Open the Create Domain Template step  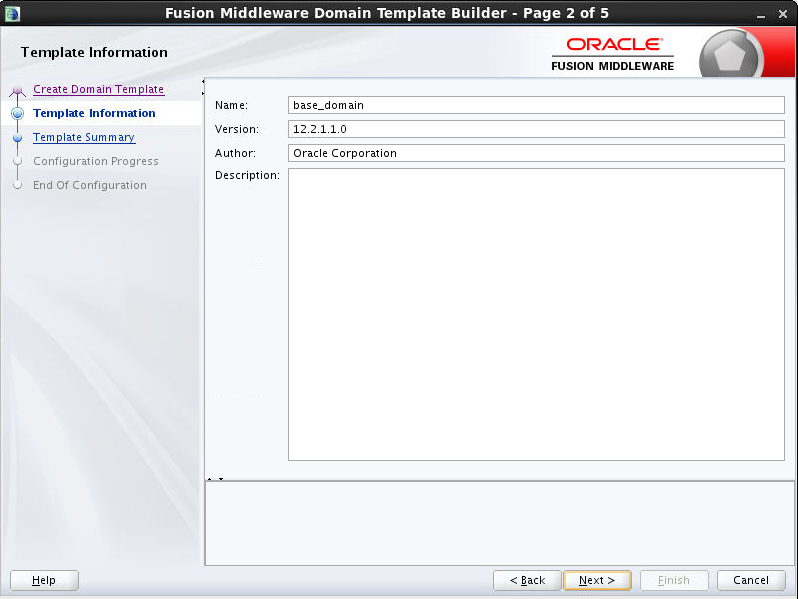click(x=98, y=89)
